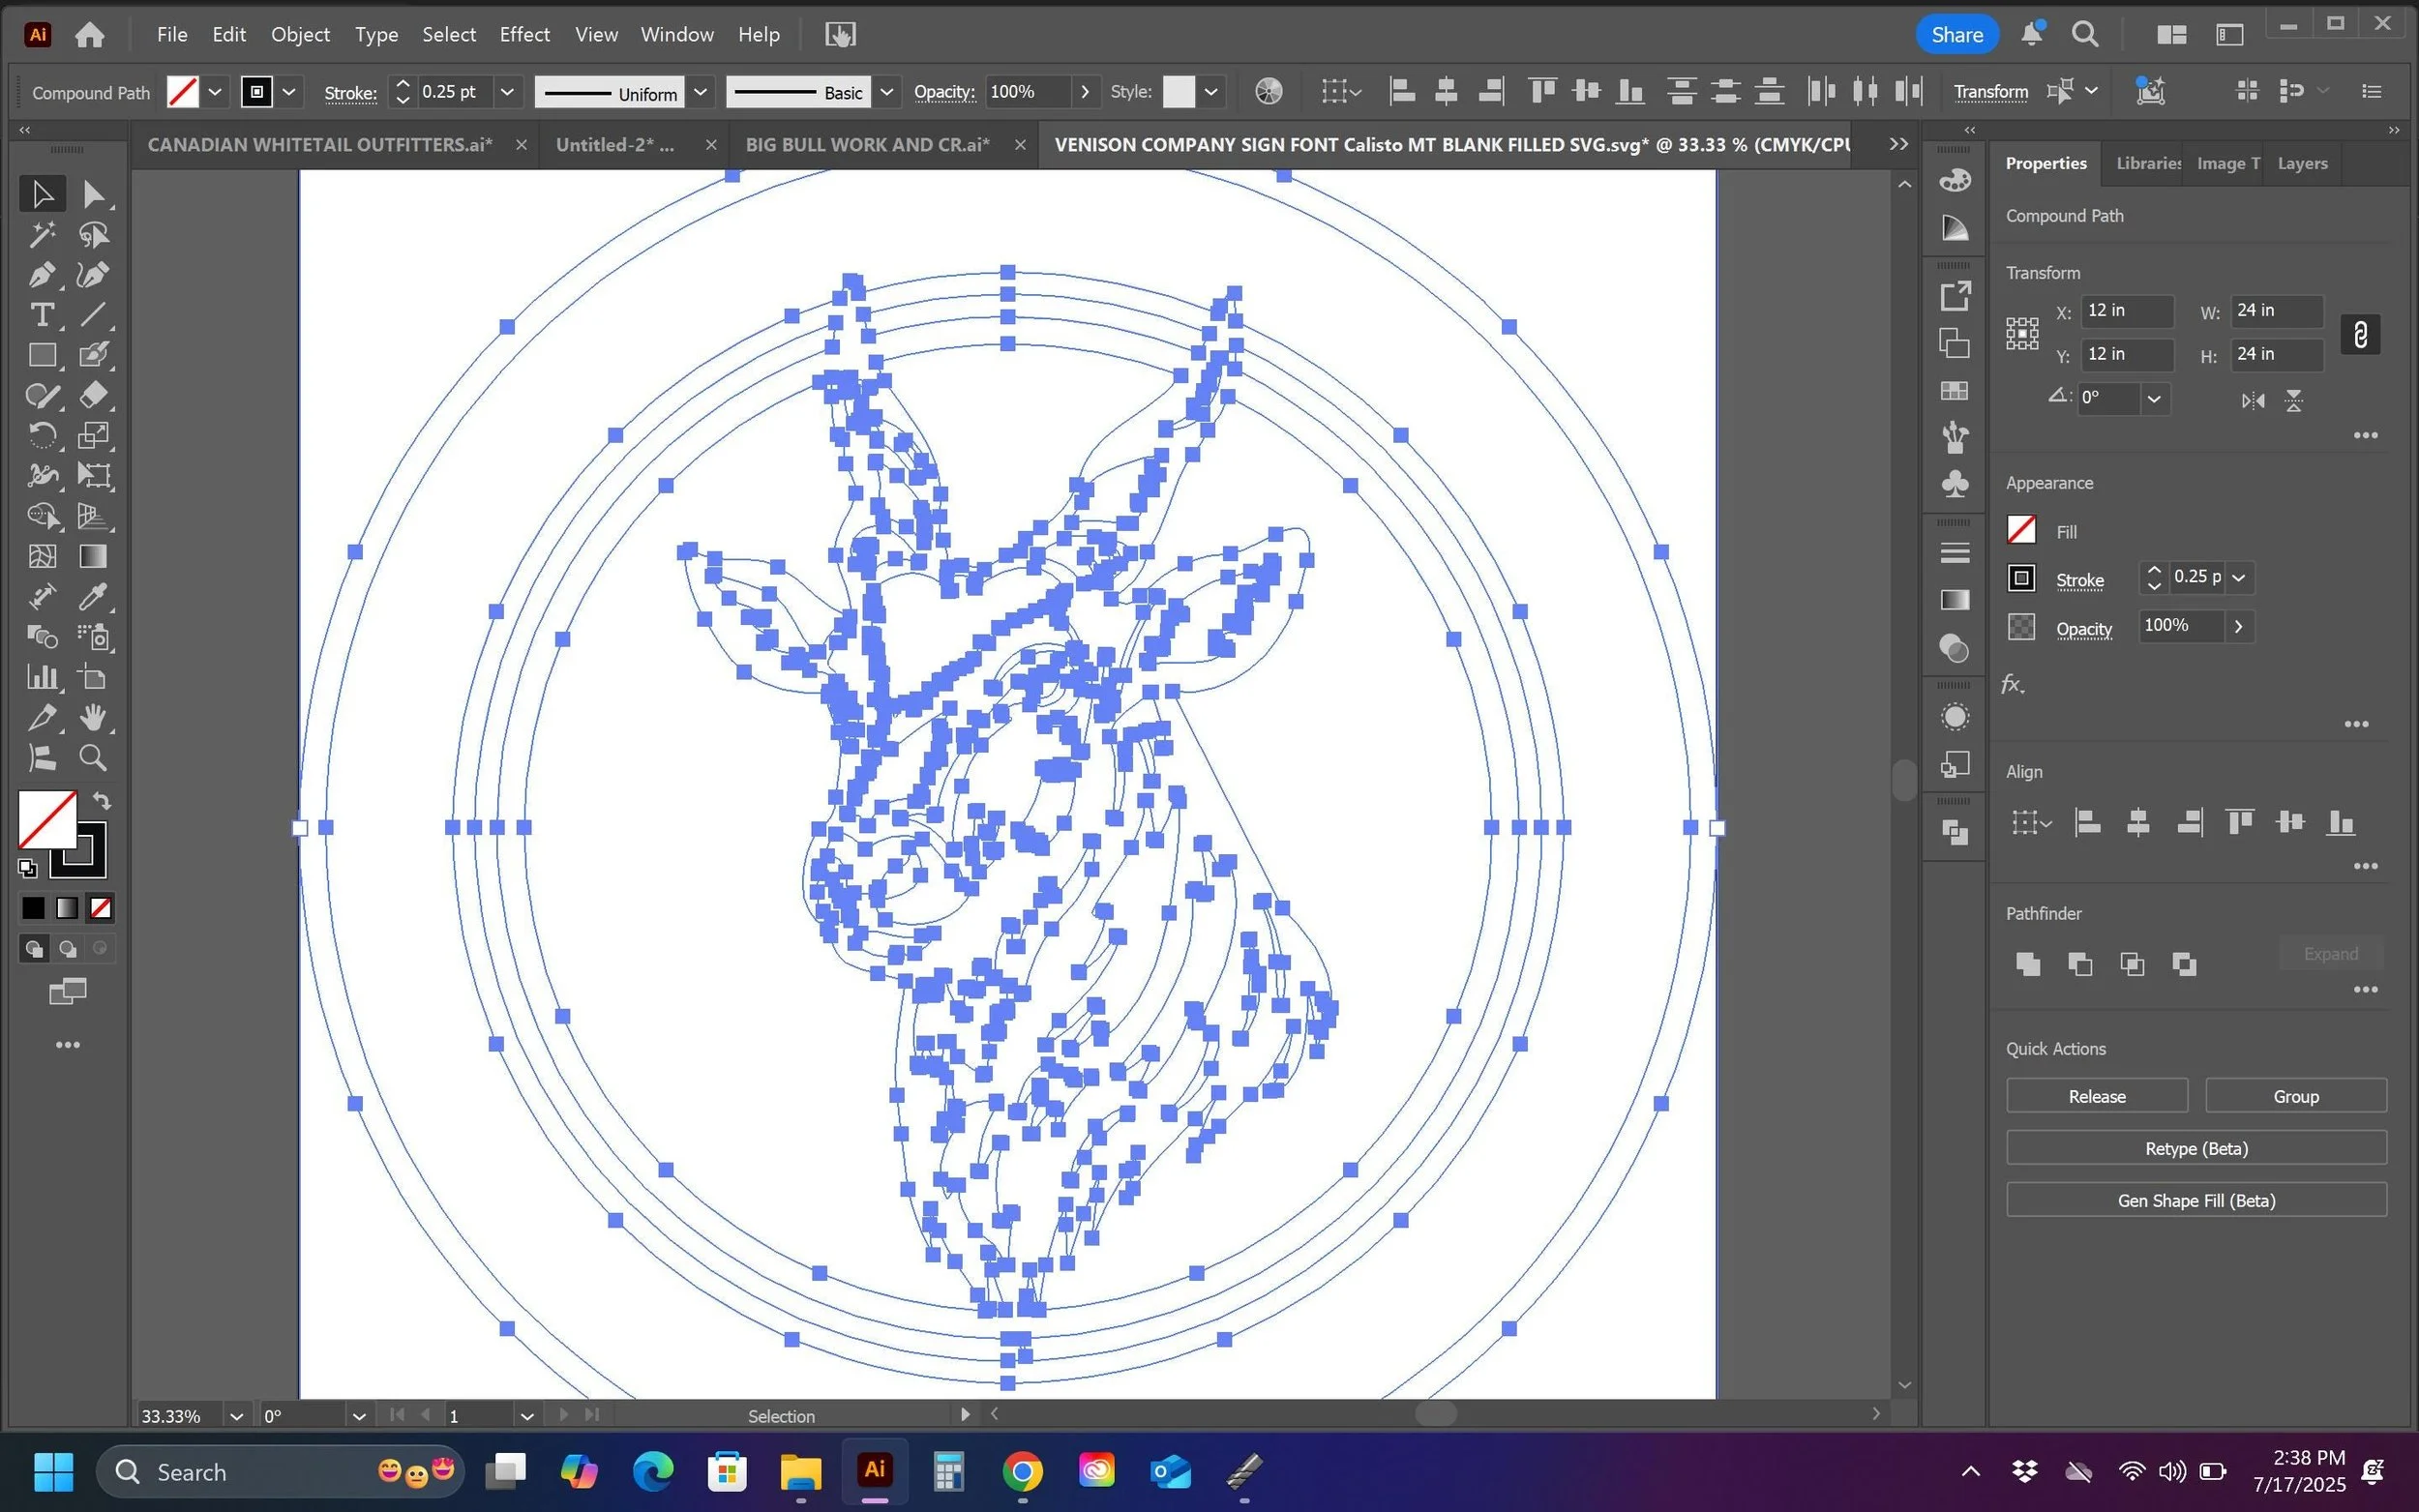
Task: Click the Release quick action button
Action: [2096, 1096]
